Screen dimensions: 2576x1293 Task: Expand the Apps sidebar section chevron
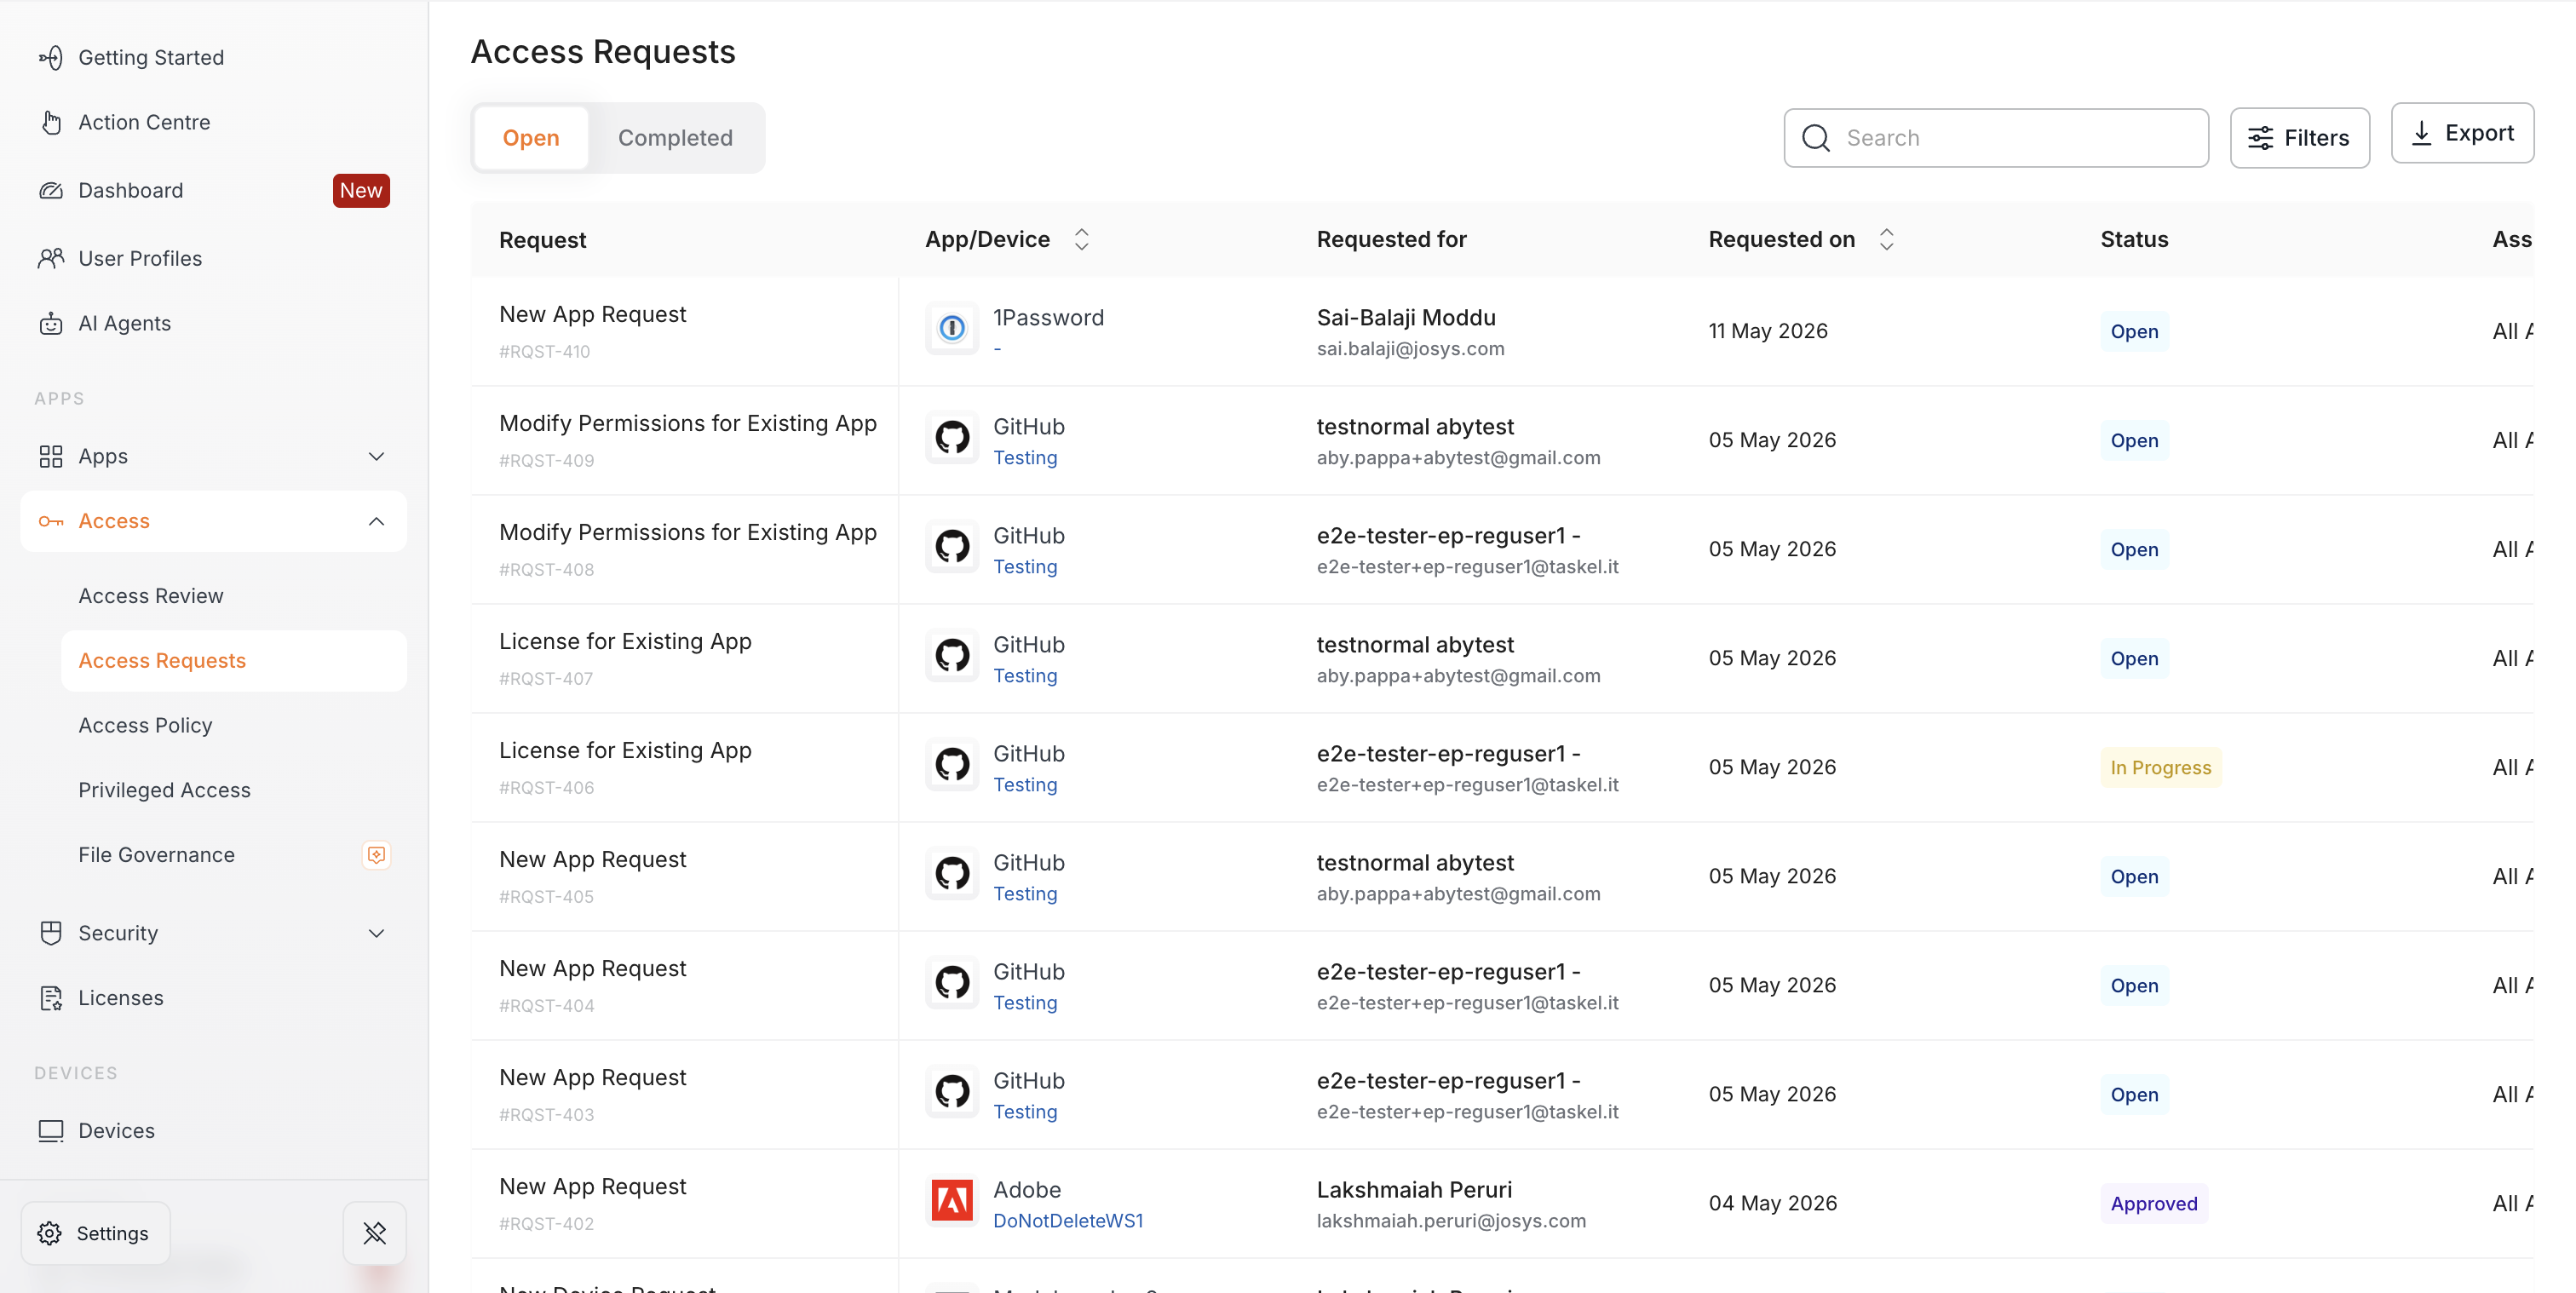376,456
